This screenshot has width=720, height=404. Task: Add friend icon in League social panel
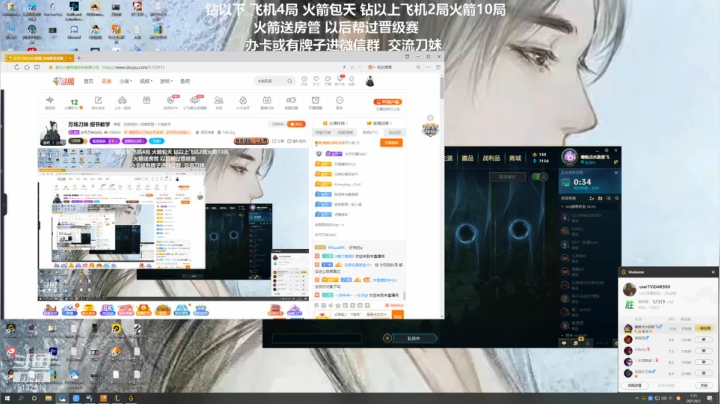pos(591,198)
